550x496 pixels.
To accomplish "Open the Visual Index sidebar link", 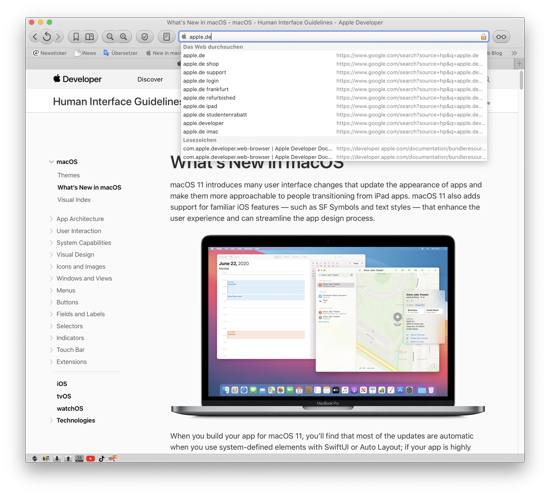I will pos(74,200).
